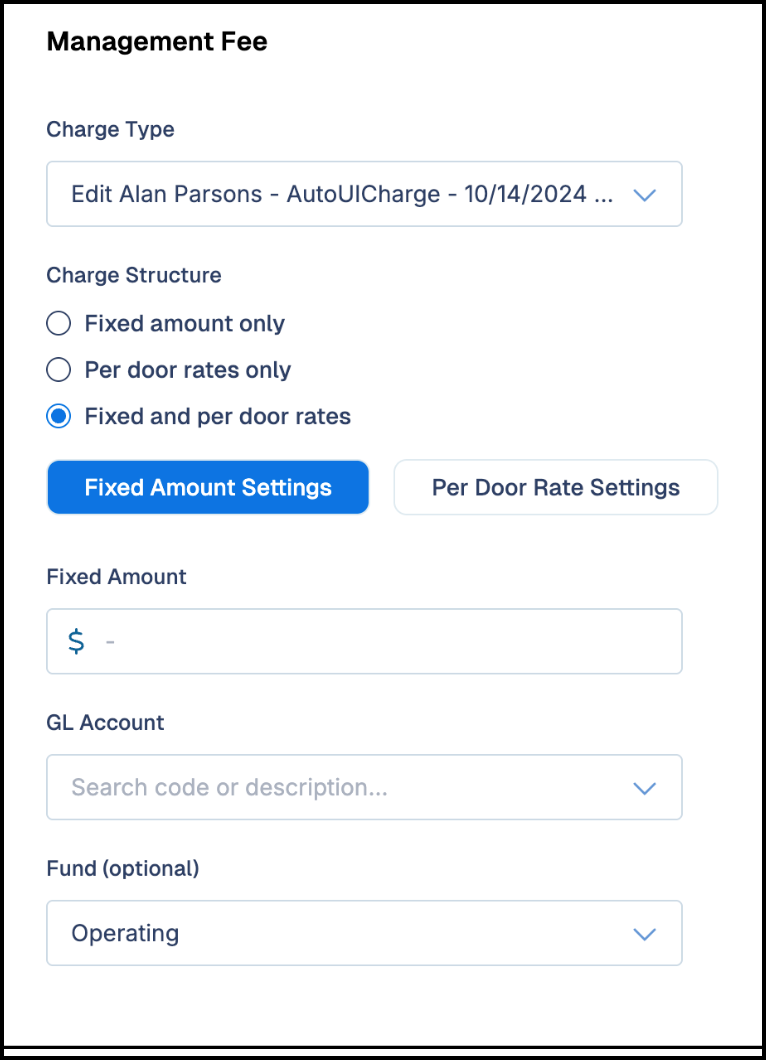Click the Fund dropdown chevron icon
766x1060 pixels.
pyautogui.click(x=644, y=934)
